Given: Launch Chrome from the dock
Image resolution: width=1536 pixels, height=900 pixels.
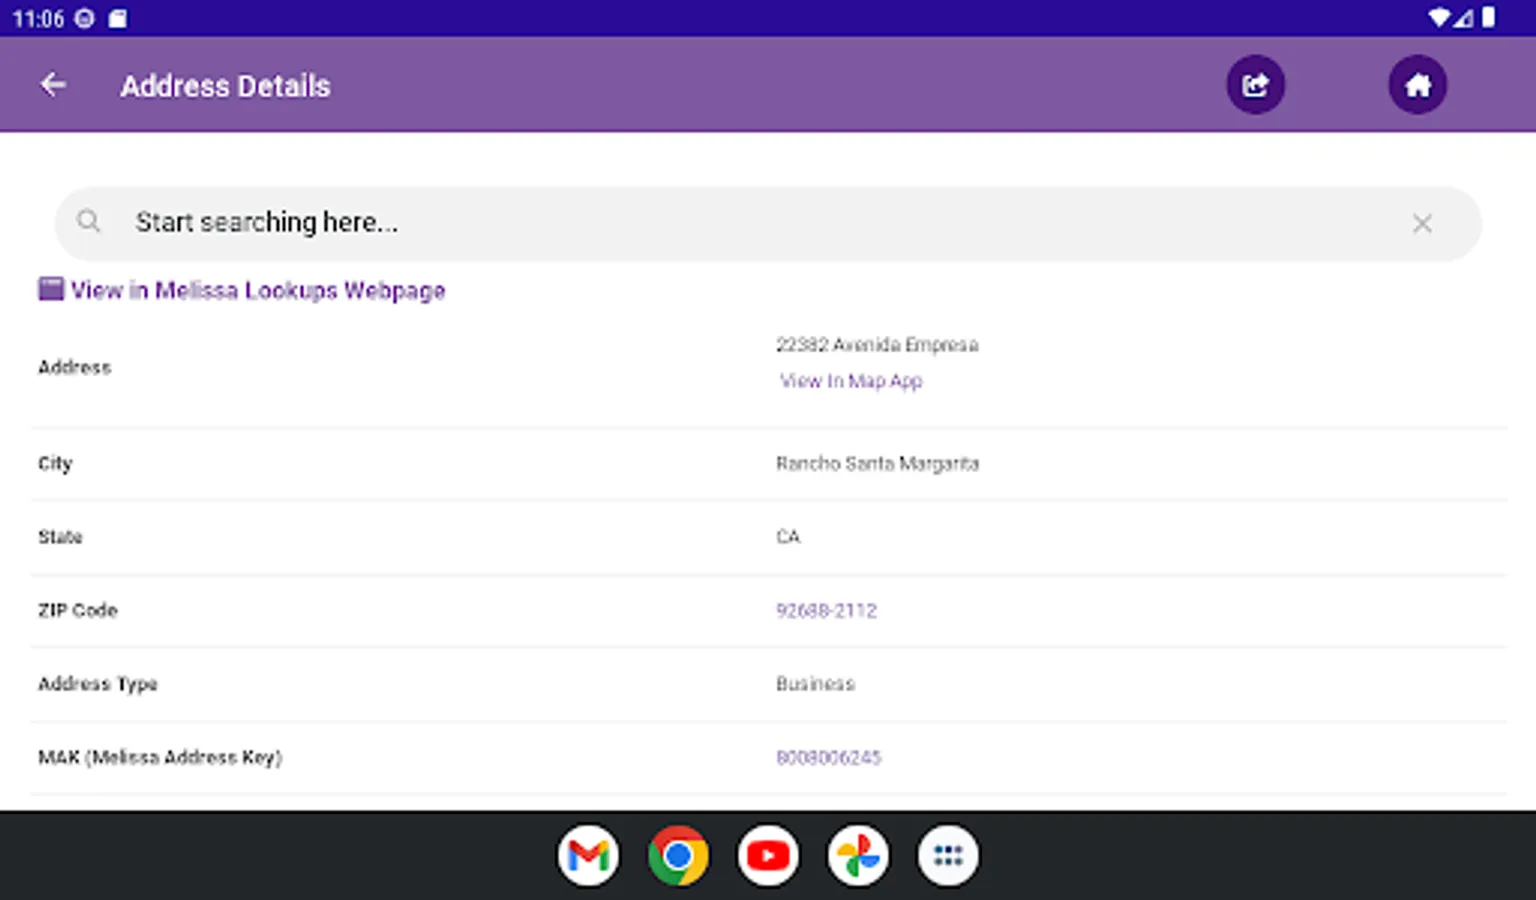Looking at the screenshot, I should click(678, 855).
